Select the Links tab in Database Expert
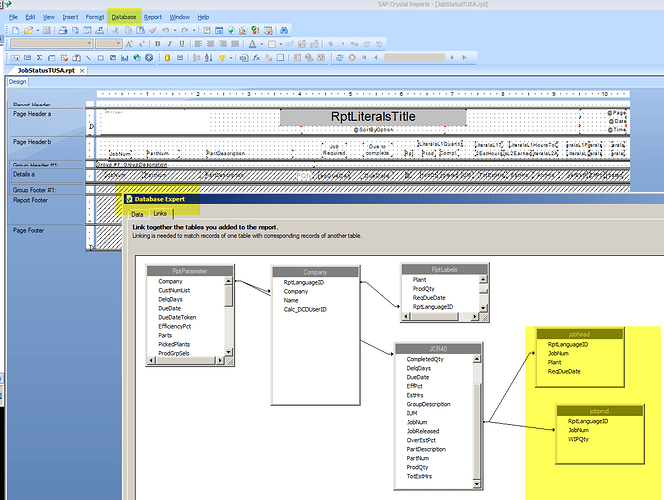This screenshot has height=500, width=664. pos(160,213)
